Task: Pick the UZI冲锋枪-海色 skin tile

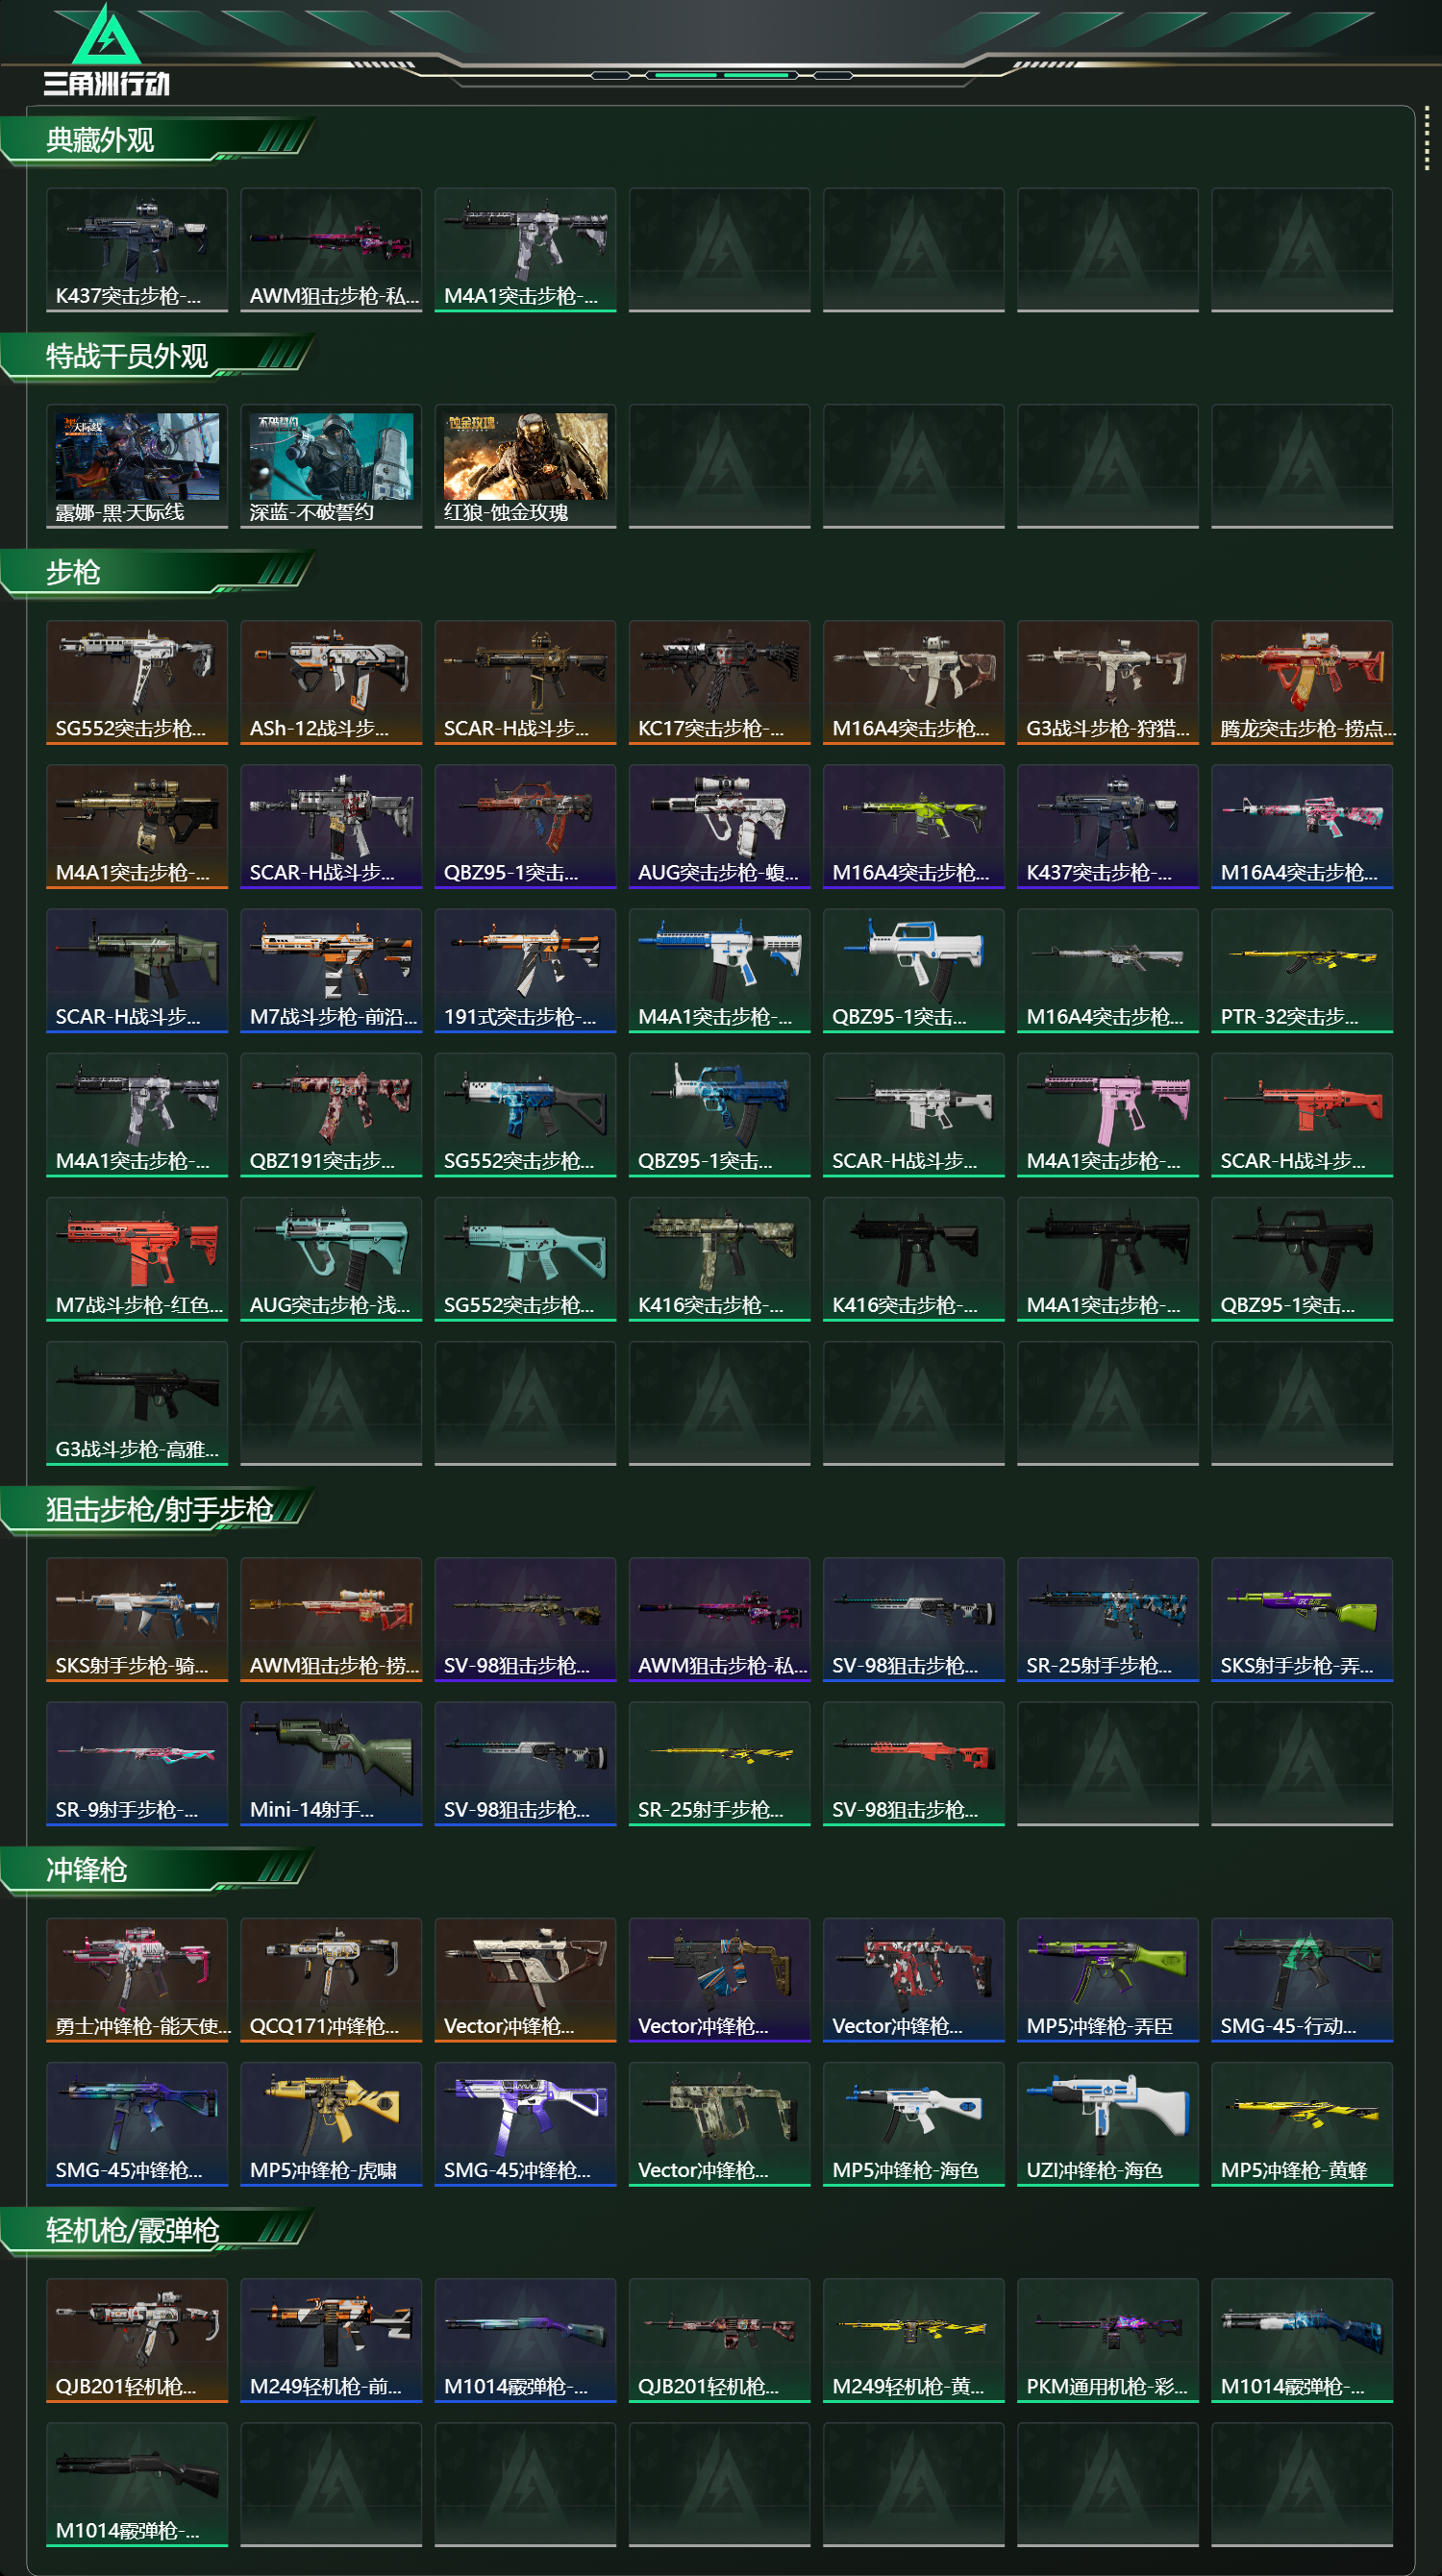Action: click(x=1108, y=2123)
